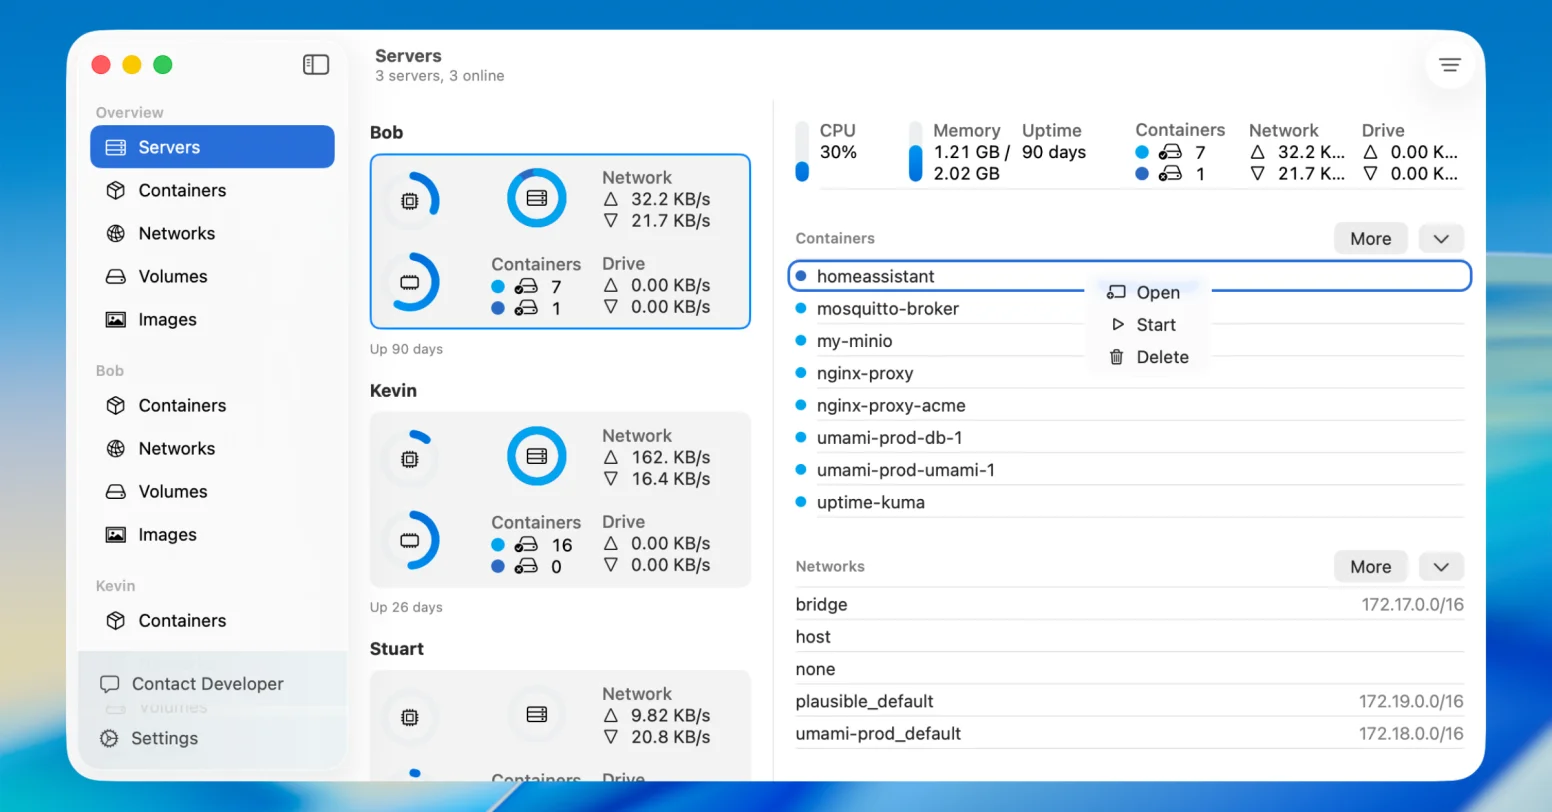The height and width of the screenshot is (812, 1552).
Task: Click the Contact Developer speech bubble icon
Action: pyautogui.click(x=109, y=684)
